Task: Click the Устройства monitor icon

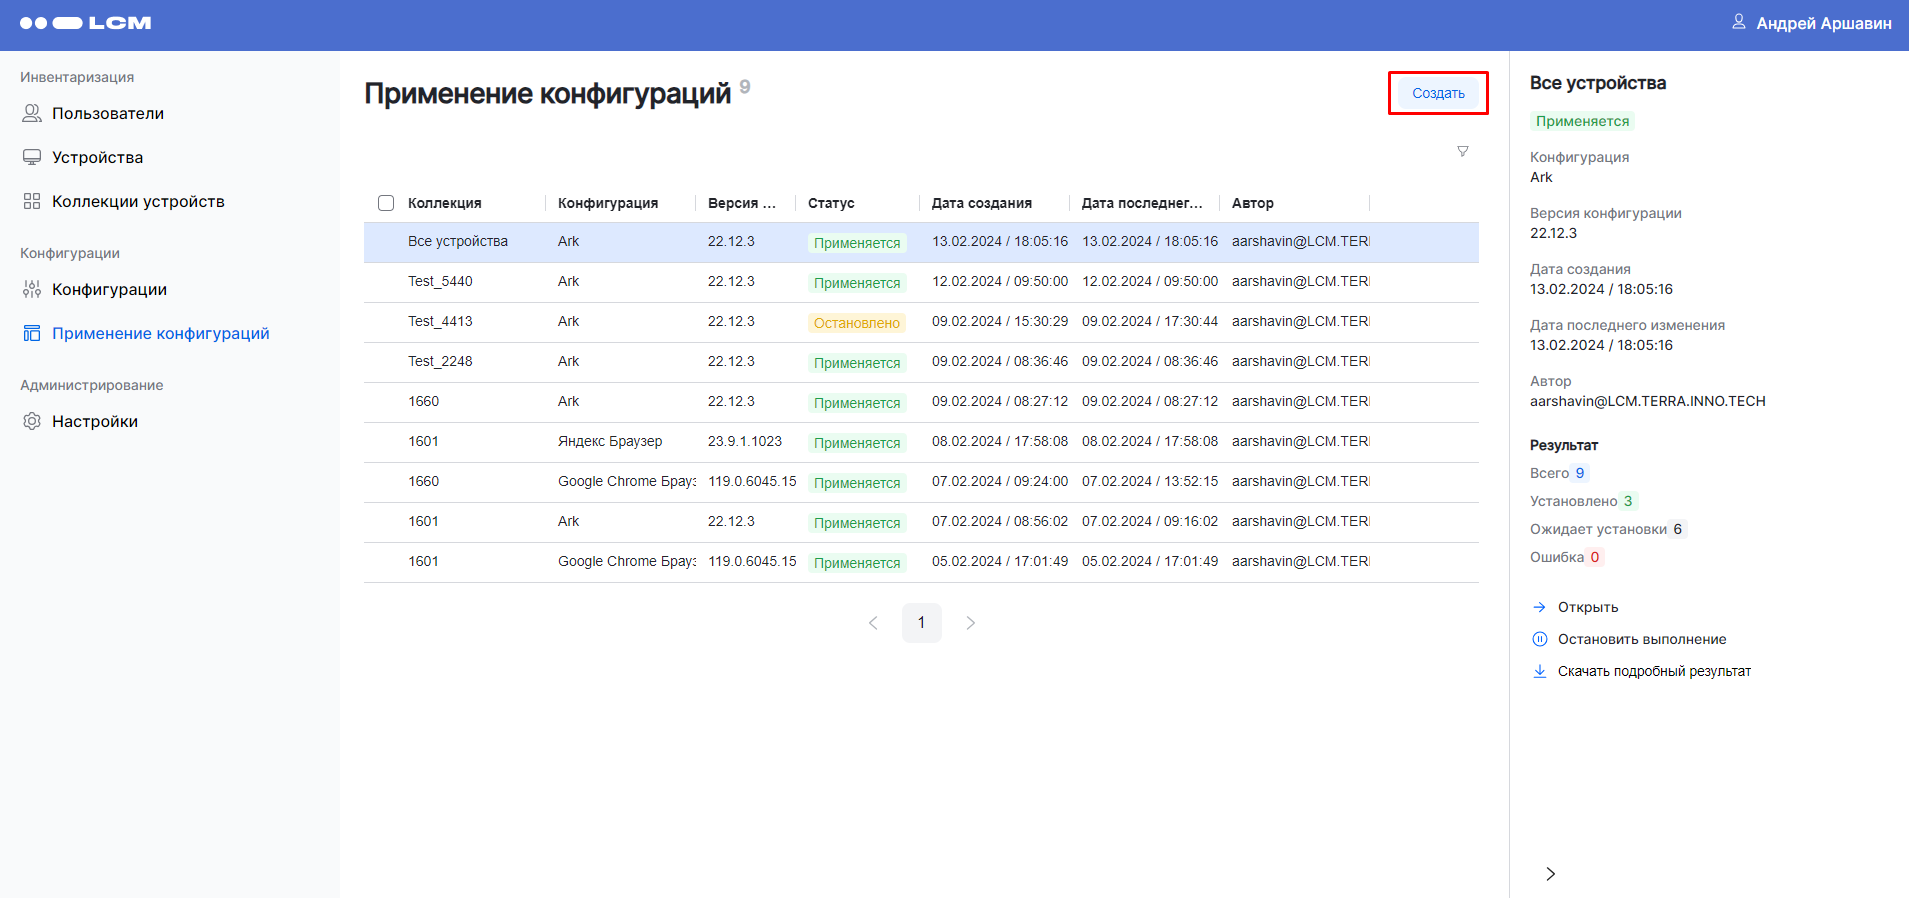Action: click(32, 157)
